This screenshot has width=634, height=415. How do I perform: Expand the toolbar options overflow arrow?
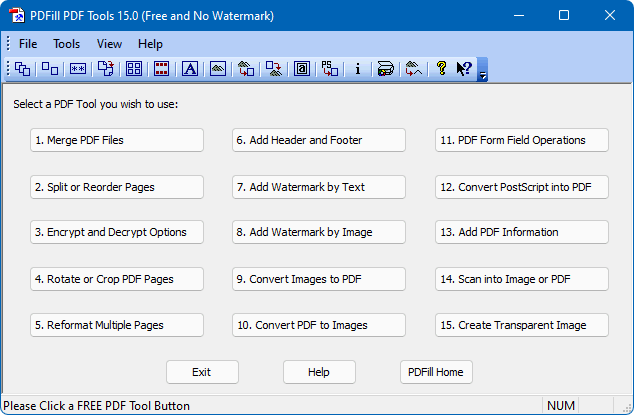[x=482, y=70]
